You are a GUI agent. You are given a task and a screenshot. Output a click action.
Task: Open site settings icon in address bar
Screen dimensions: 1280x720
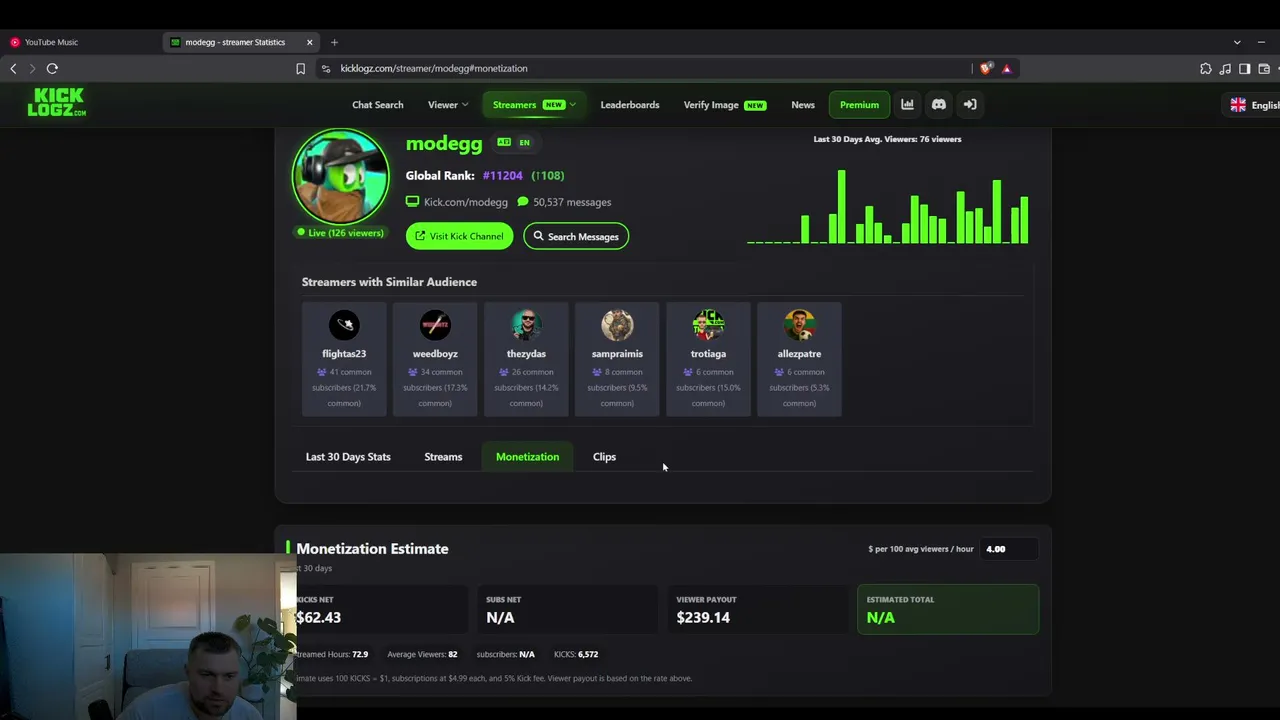point(325,68)
